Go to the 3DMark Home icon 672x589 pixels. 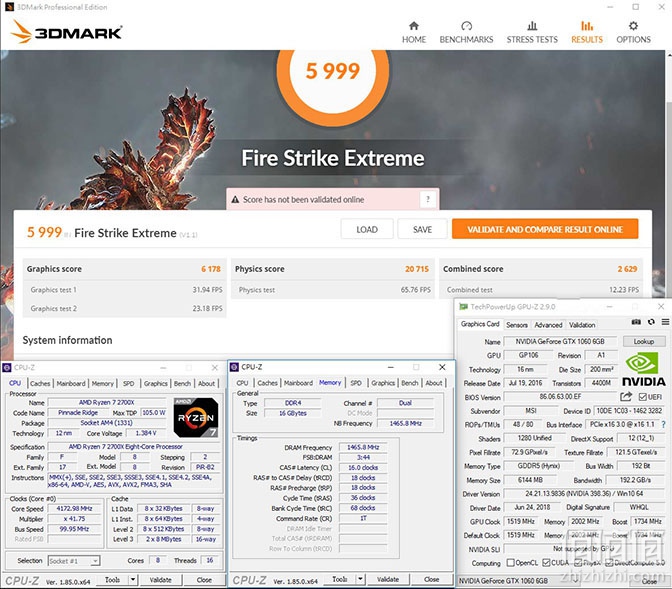click(414, 26)
